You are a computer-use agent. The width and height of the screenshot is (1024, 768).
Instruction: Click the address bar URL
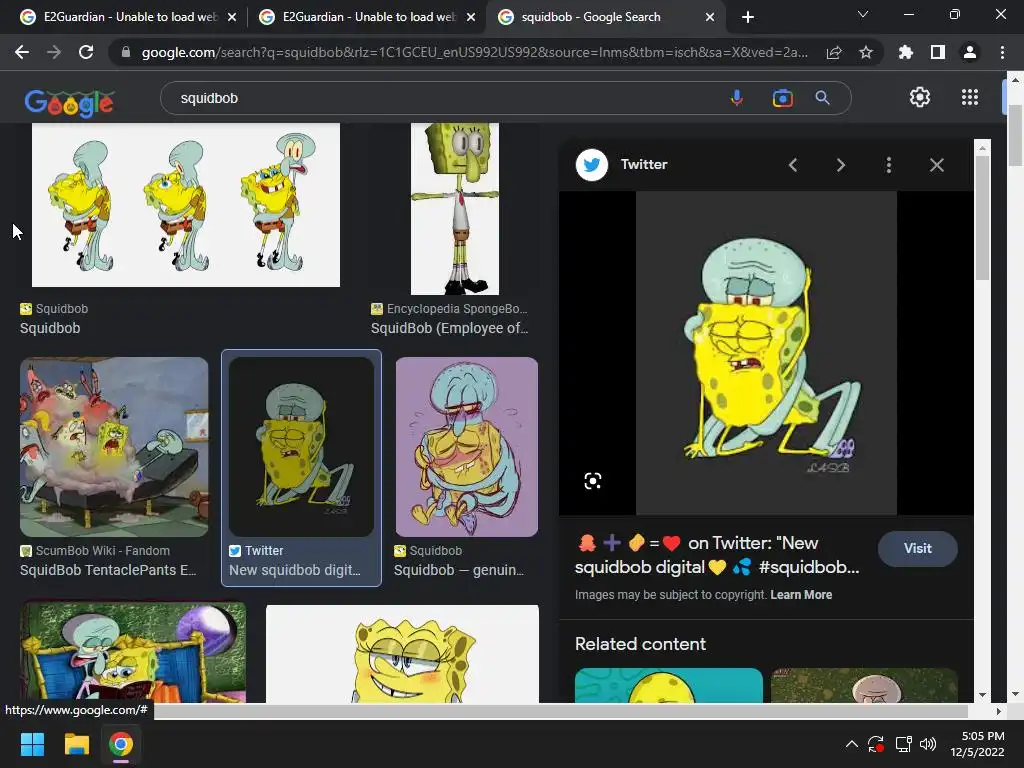[x=474, y=52]
